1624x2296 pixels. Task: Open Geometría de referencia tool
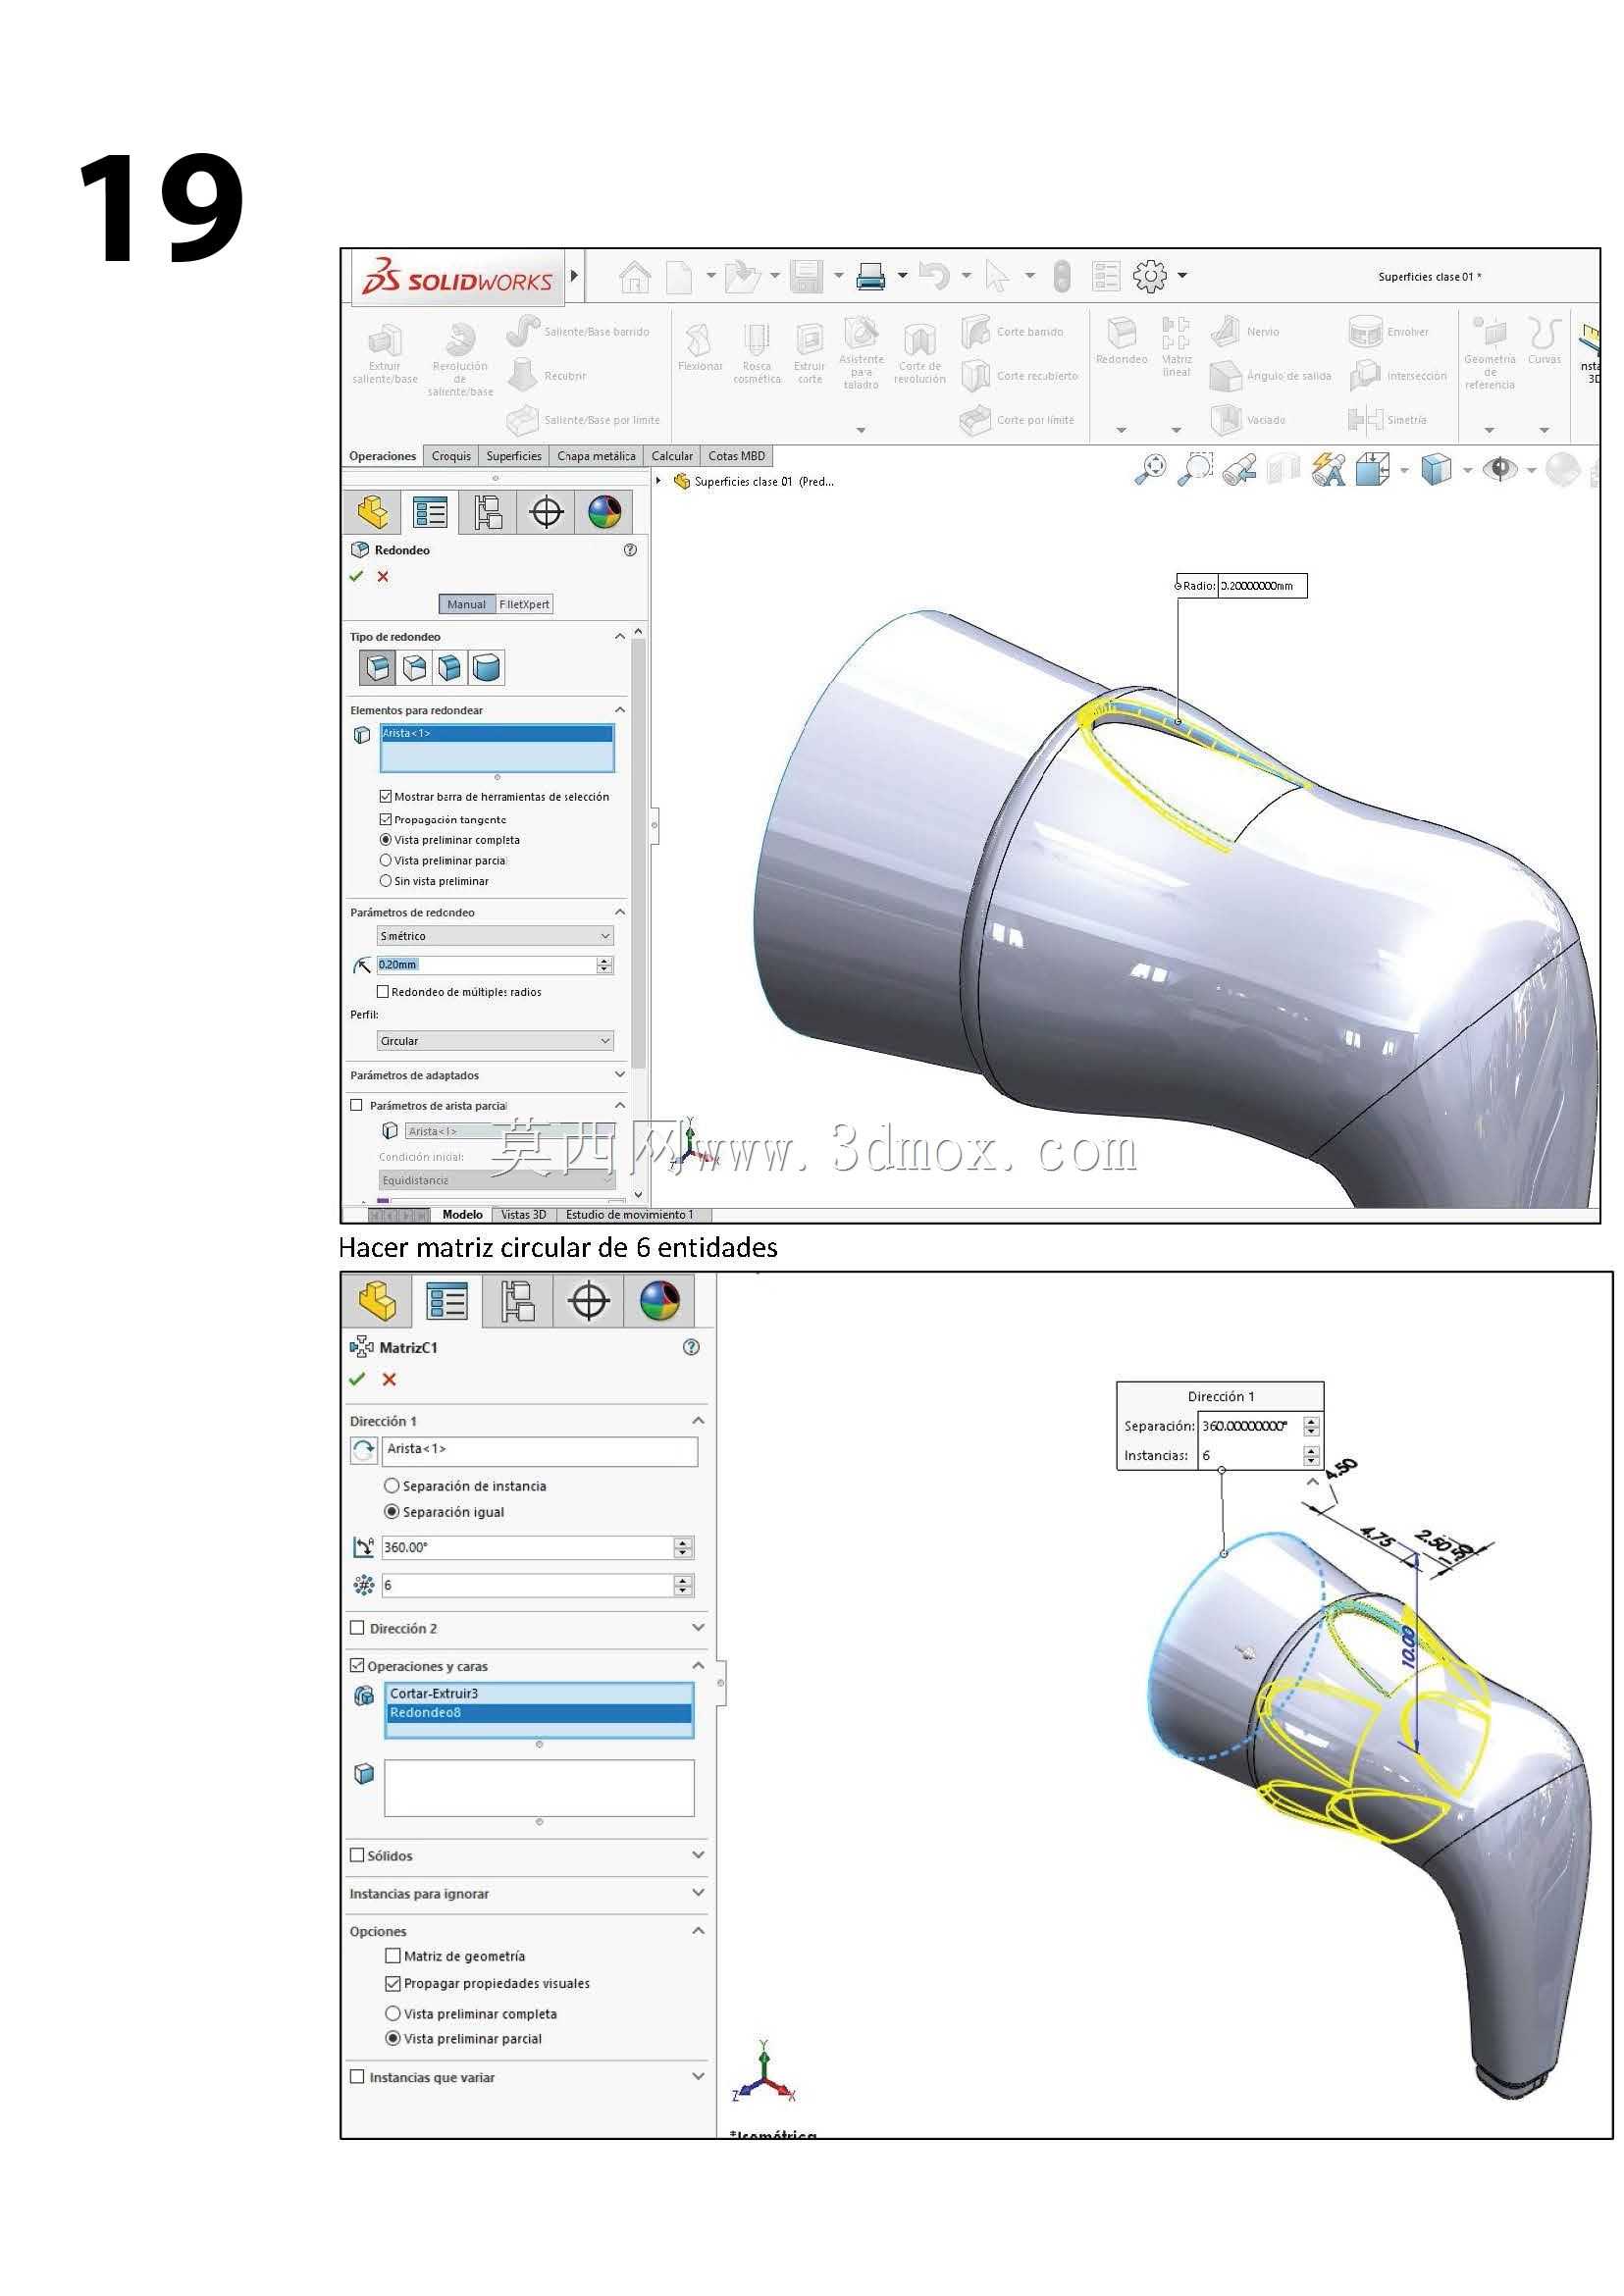point(1490,353)
